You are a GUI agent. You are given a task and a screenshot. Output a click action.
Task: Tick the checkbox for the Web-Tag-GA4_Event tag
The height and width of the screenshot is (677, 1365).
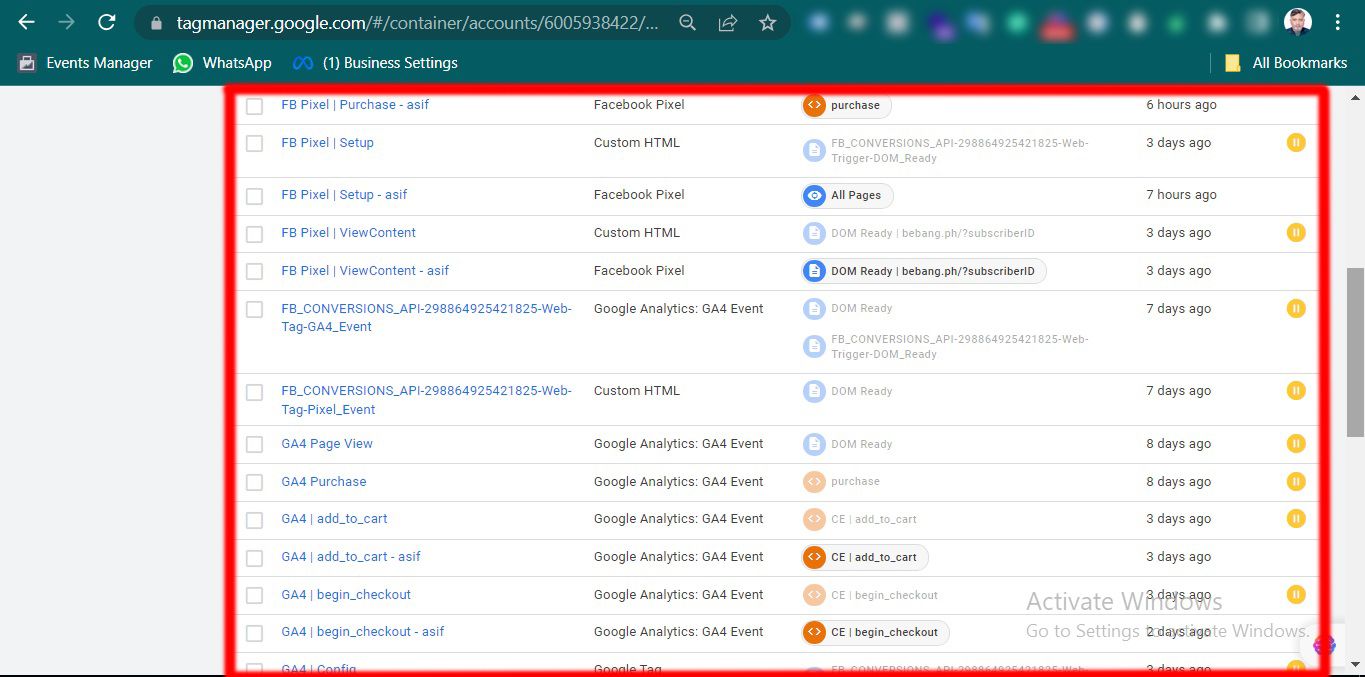(x=254, y=310)
